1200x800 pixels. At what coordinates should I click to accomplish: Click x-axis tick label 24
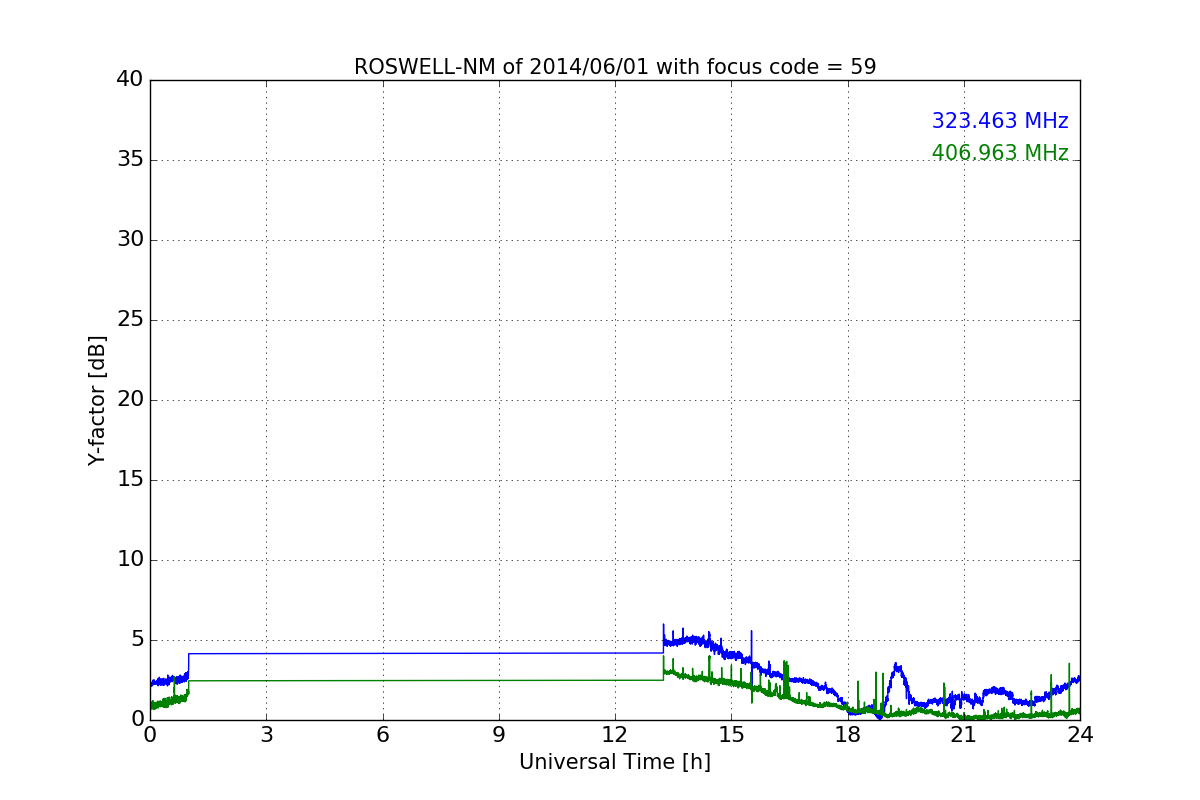point(1080,735)
